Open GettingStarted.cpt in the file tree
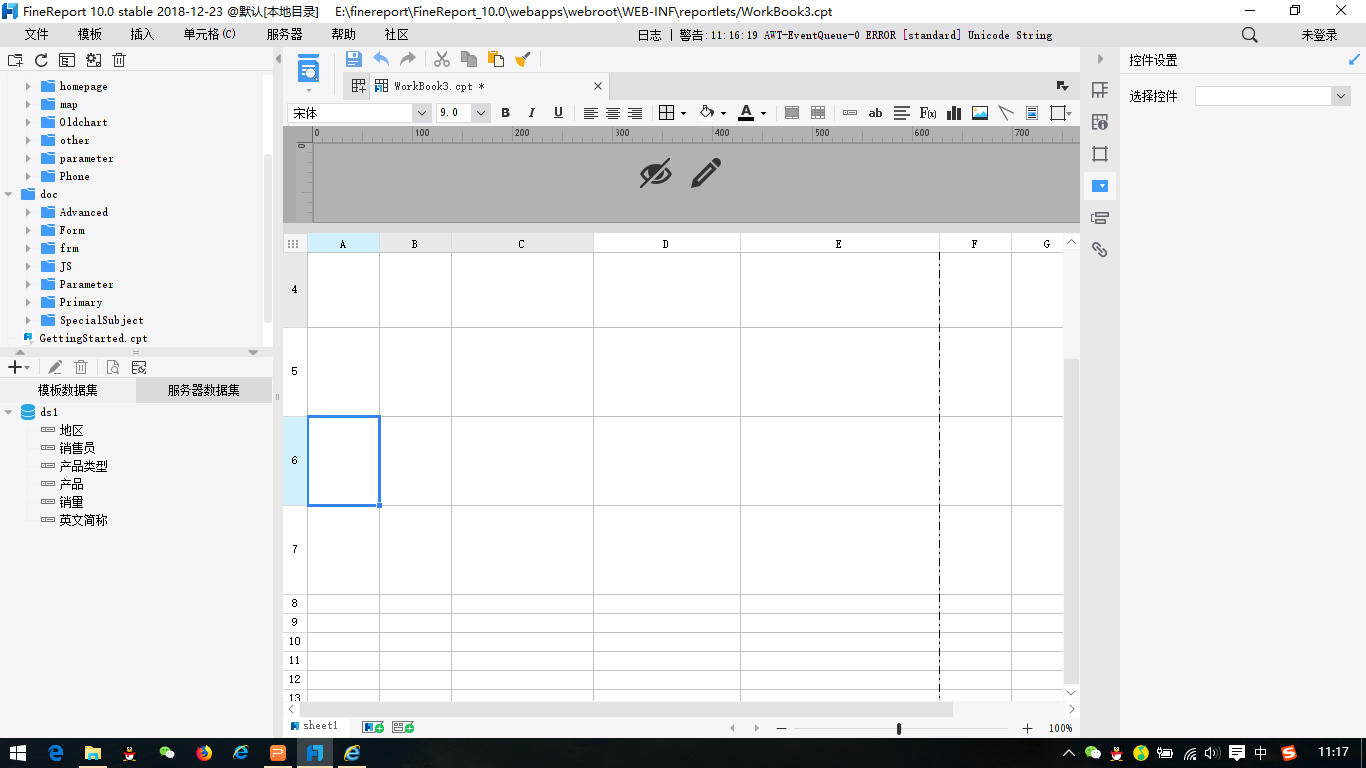This screenshot has width=1366, height=768. tap(93, 338)
